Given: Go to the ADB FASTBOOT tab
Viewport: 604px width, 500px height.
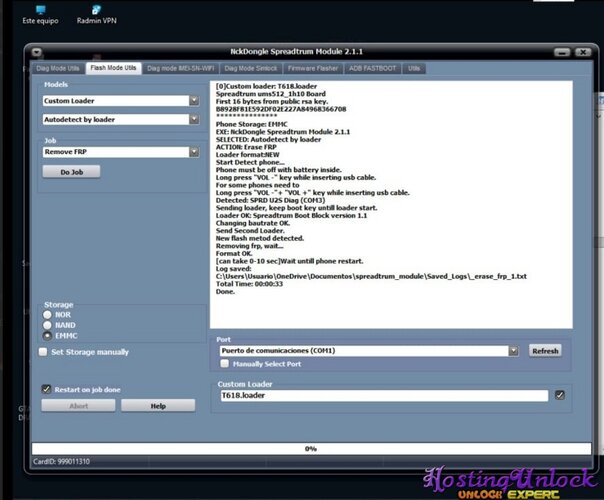Looking at the screenshot, I should 372,69.
